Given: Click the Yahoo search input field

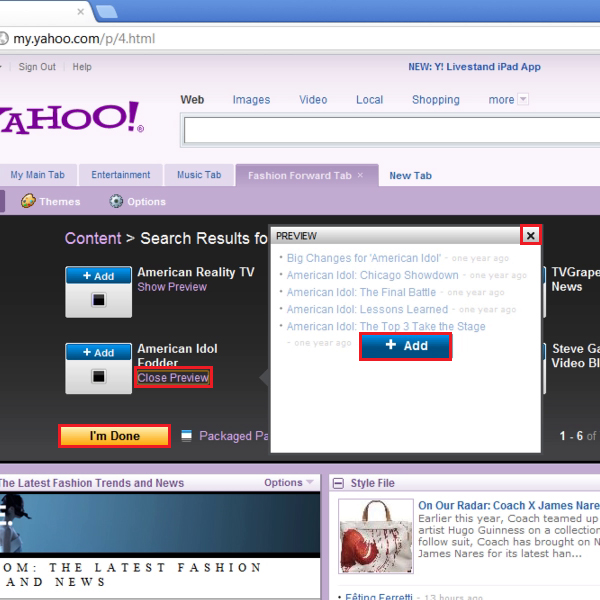Looking at the screenshot, I should tap(392, 130).
